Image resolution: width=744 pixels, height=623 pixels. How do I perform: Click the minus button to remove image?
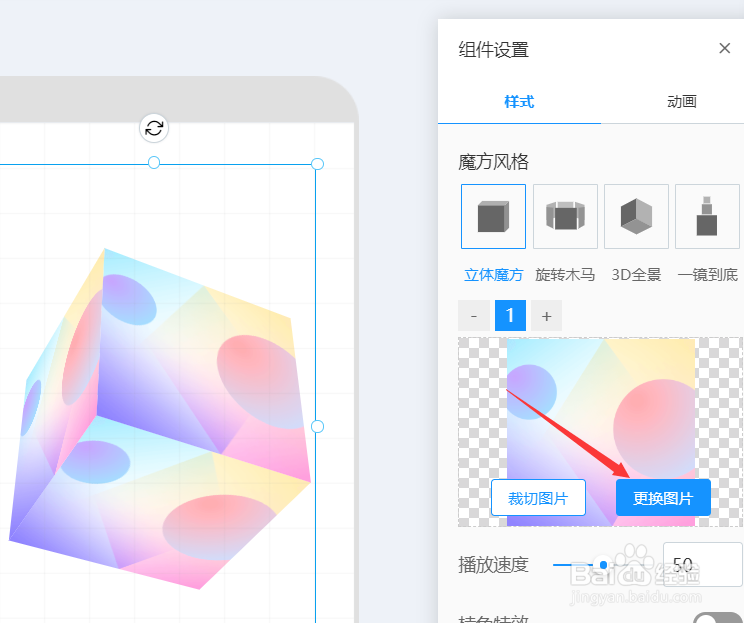[474, 316]
